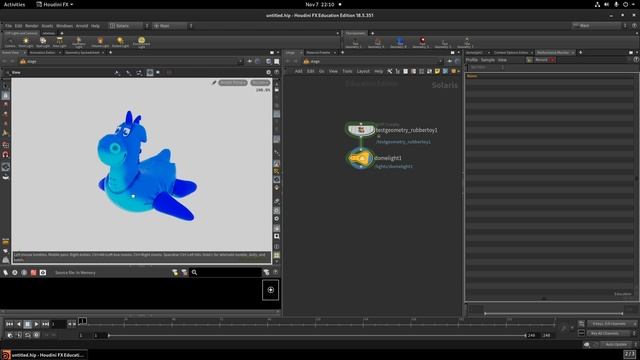Click the magnifier search icon in scene graph panel
Image resolution: width=640 pixels, height=360 pixels.
[x=194, y=272]
